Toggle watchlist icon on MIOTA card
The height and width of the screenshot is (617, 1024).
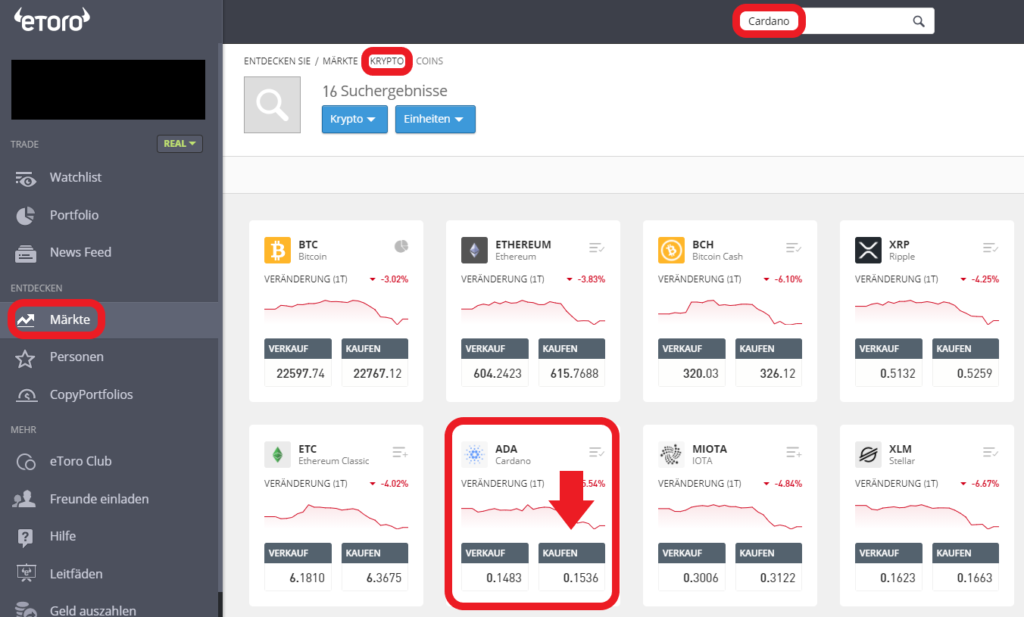793,452
